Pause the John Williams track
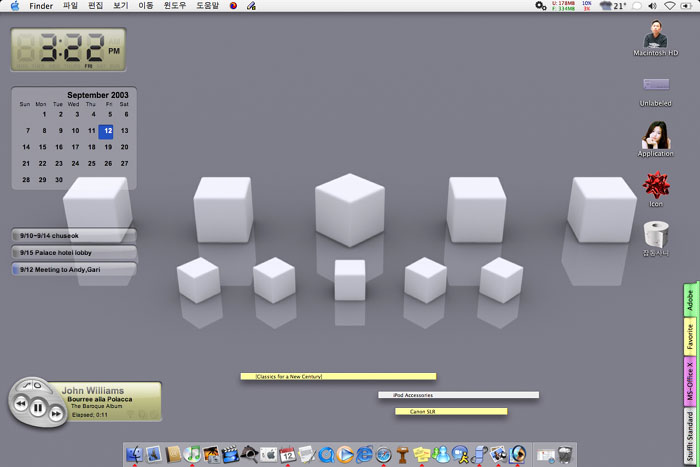 pos(37,407)
